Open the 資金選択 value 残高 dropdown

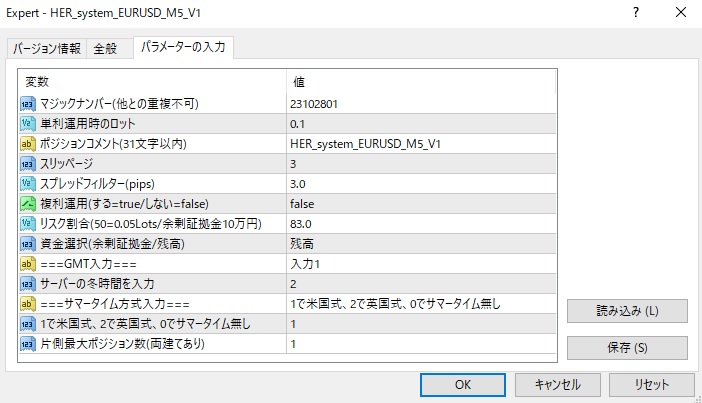[x=420, y=243]
